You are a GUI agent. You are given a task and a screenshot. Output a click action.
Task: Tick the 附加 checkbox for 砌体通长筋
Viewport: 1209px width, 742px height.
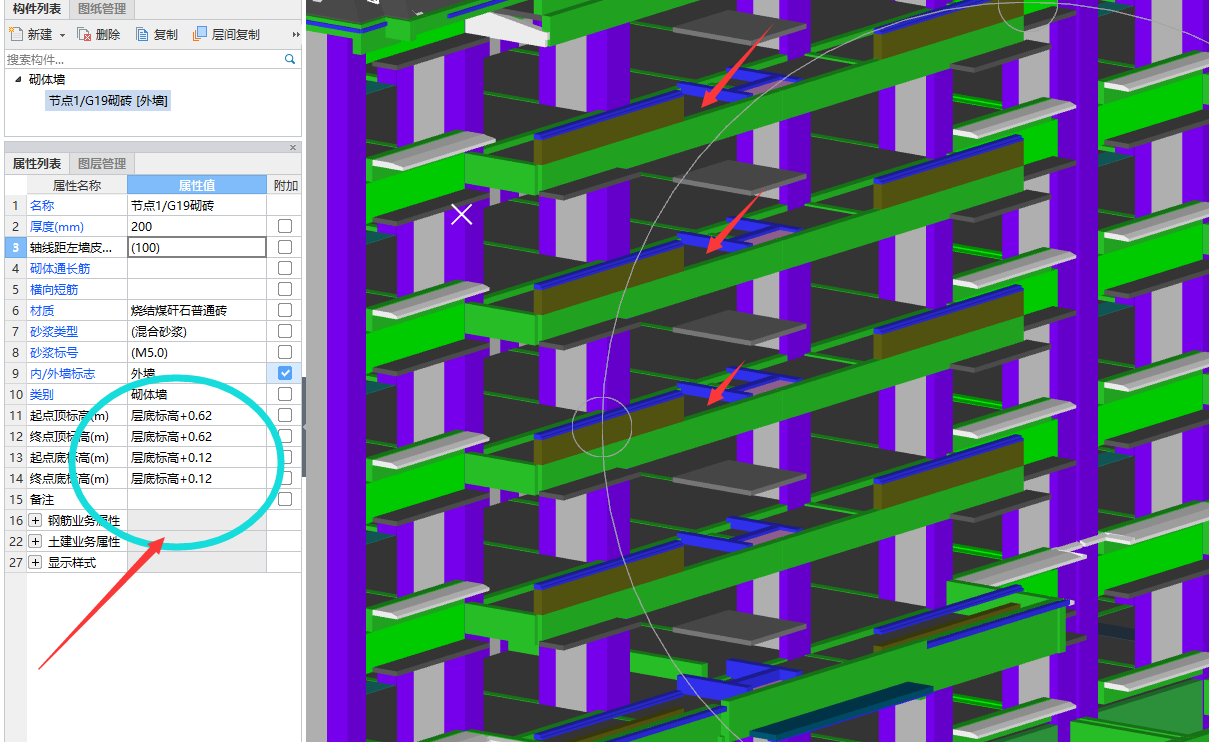pos(285,268)
